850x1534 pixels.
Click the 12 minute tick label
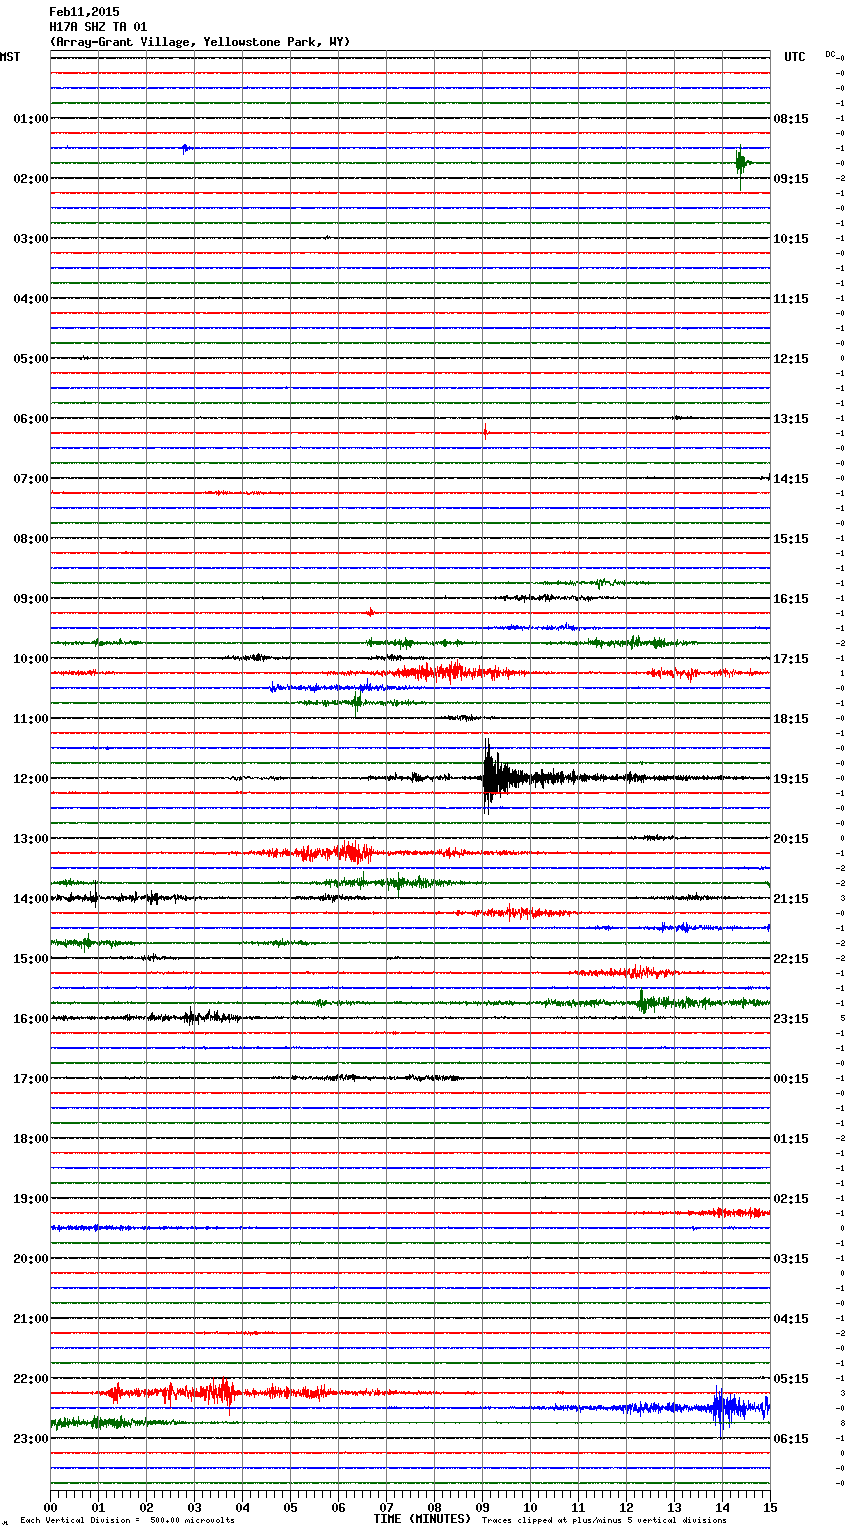pos(626,1507)
